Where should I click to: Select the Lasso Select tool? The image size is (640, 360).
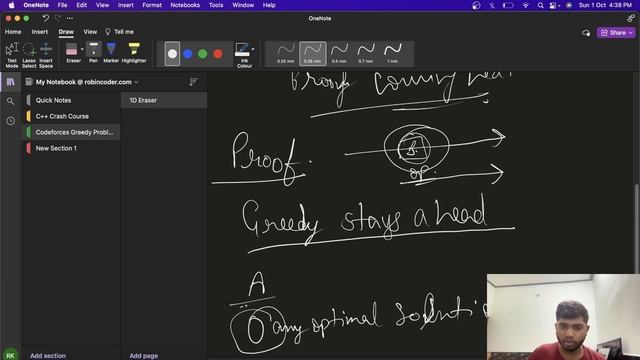click(29, 55)
